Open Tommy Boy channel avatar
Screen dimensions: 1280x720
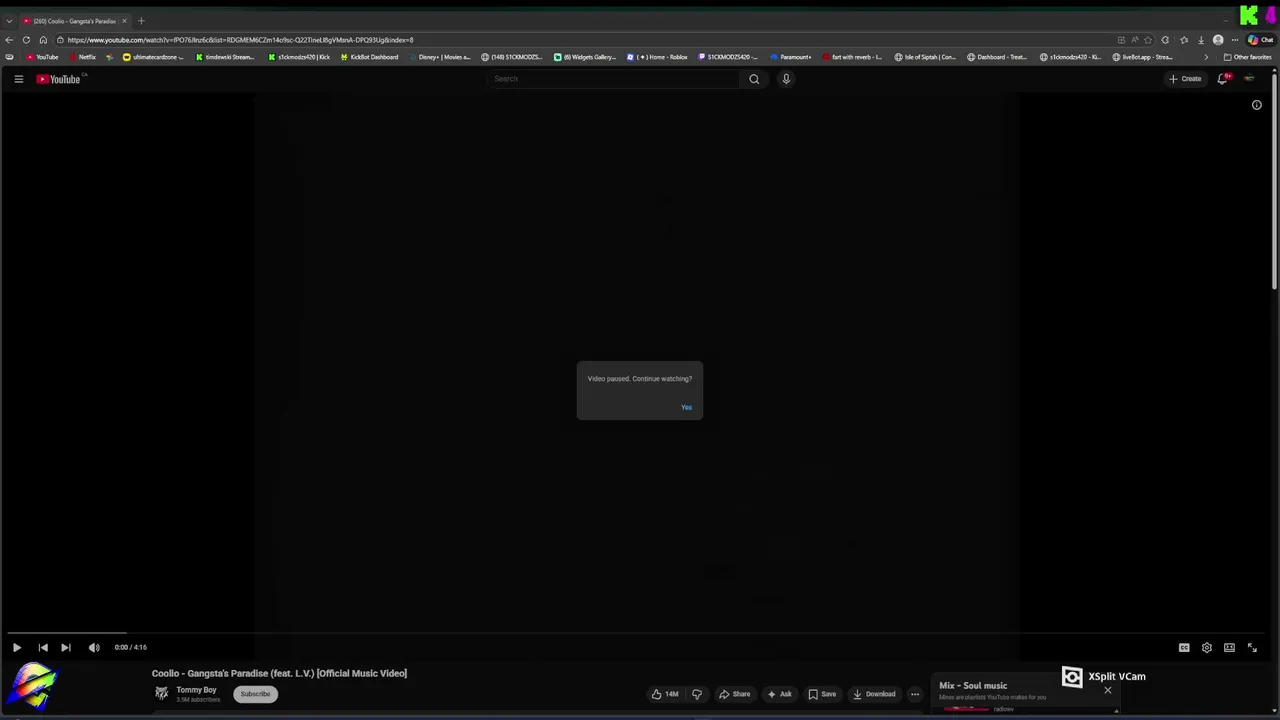coord(161,694)
